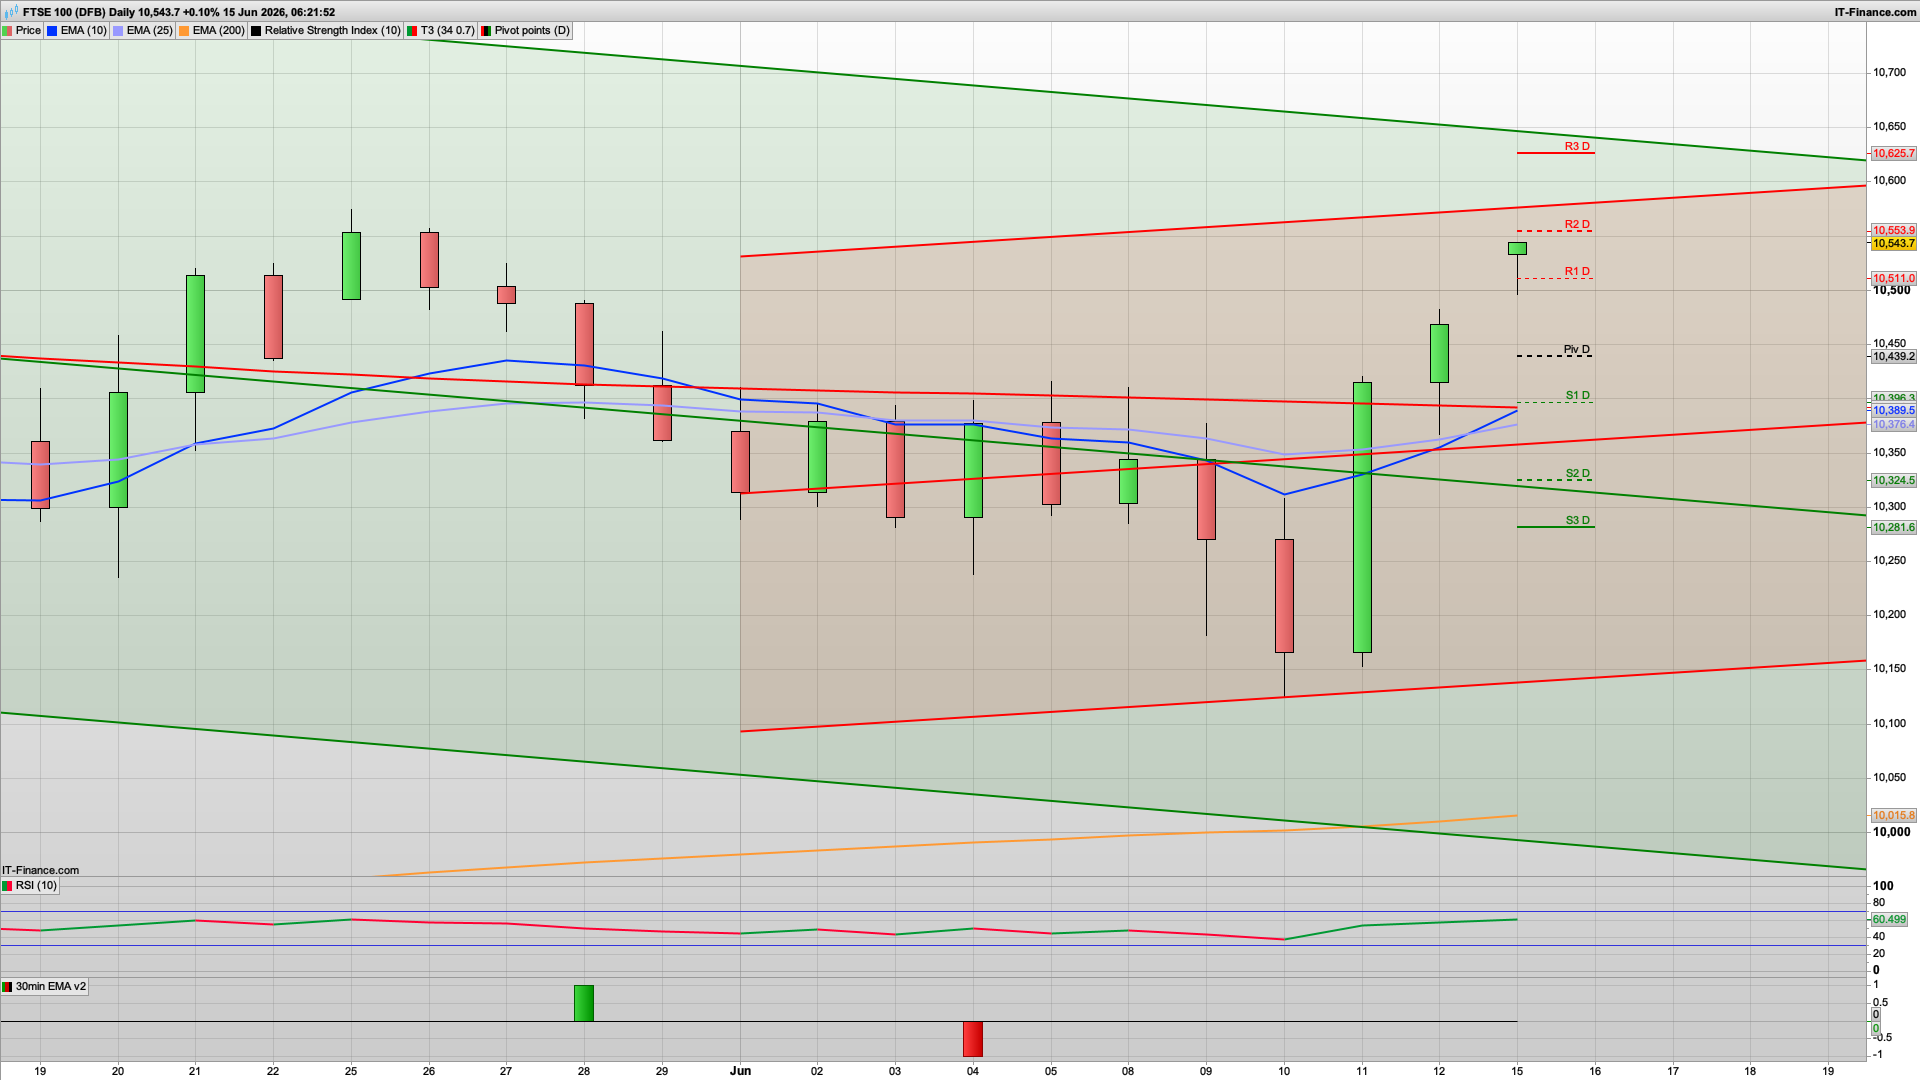This screenshot has height=1080, width=1920.
Task: Click the 60.499 RSI value tag
Action: click(1889, 920)
